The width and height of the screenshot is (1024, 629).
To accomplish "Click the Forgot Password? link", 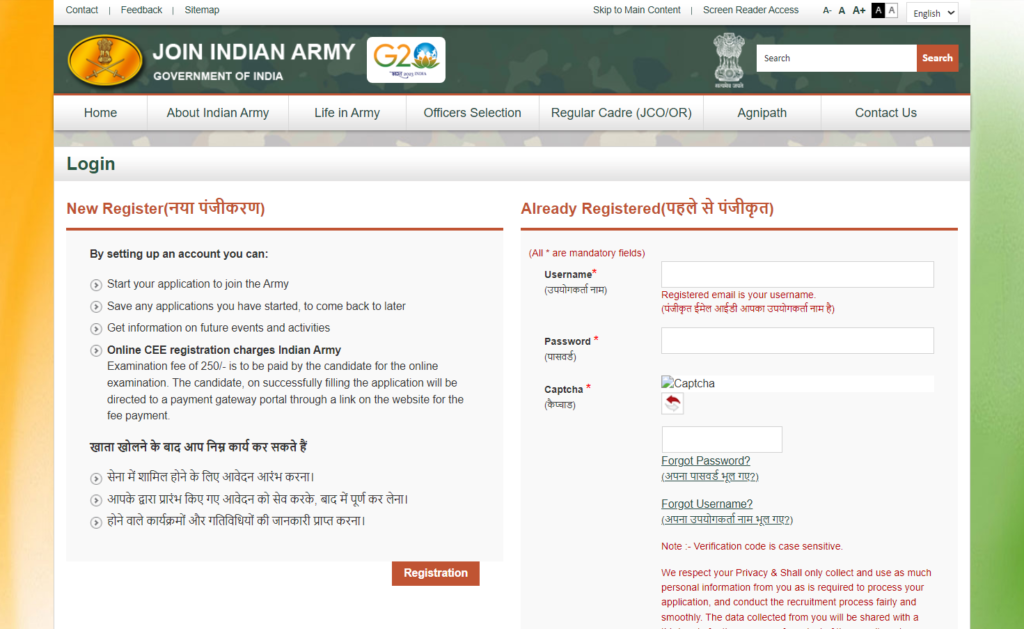I will tap(705, 460).
